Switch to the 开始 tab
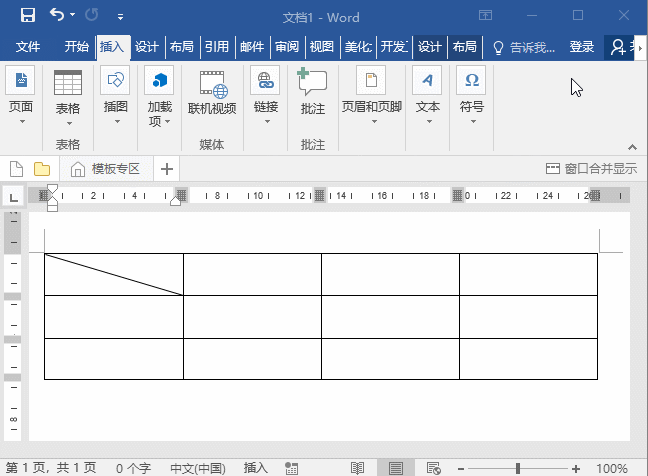Screen dimensions: 648x476 [76, 47]
